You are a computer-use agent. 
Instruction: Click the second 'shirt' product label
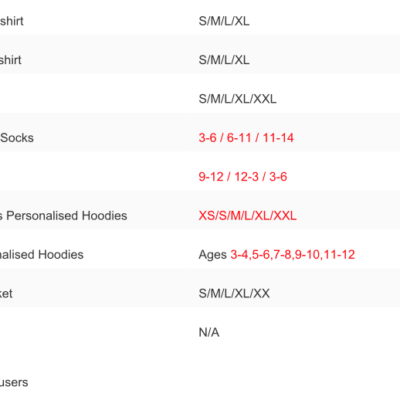click(11, 60)
